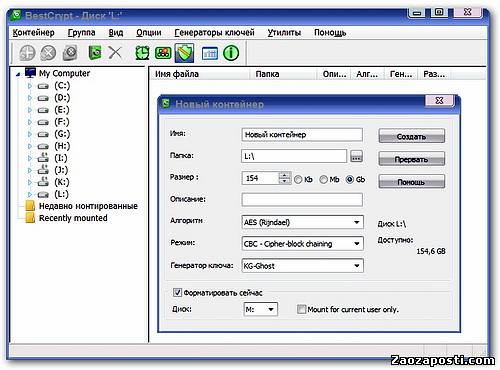Click the green info toolbar icon

pos(231,53)
